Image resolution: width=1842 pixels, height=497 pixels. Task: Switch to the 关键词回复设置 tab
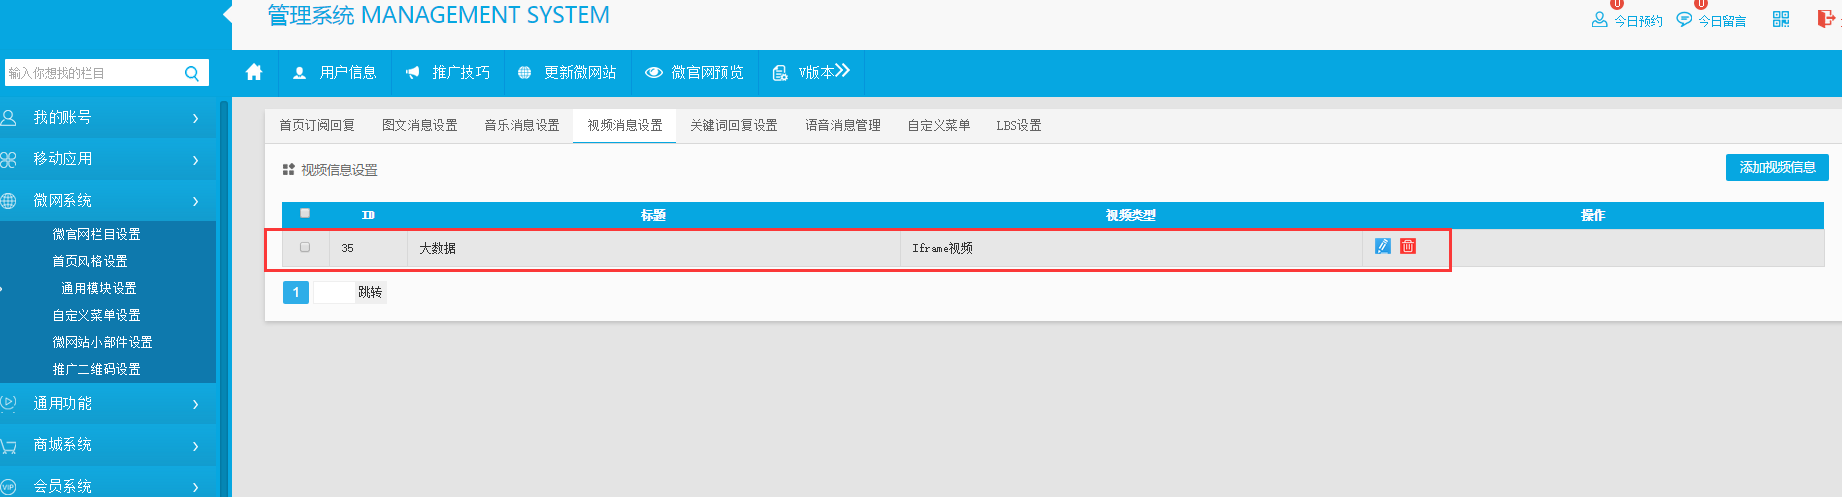click(734, 125)
